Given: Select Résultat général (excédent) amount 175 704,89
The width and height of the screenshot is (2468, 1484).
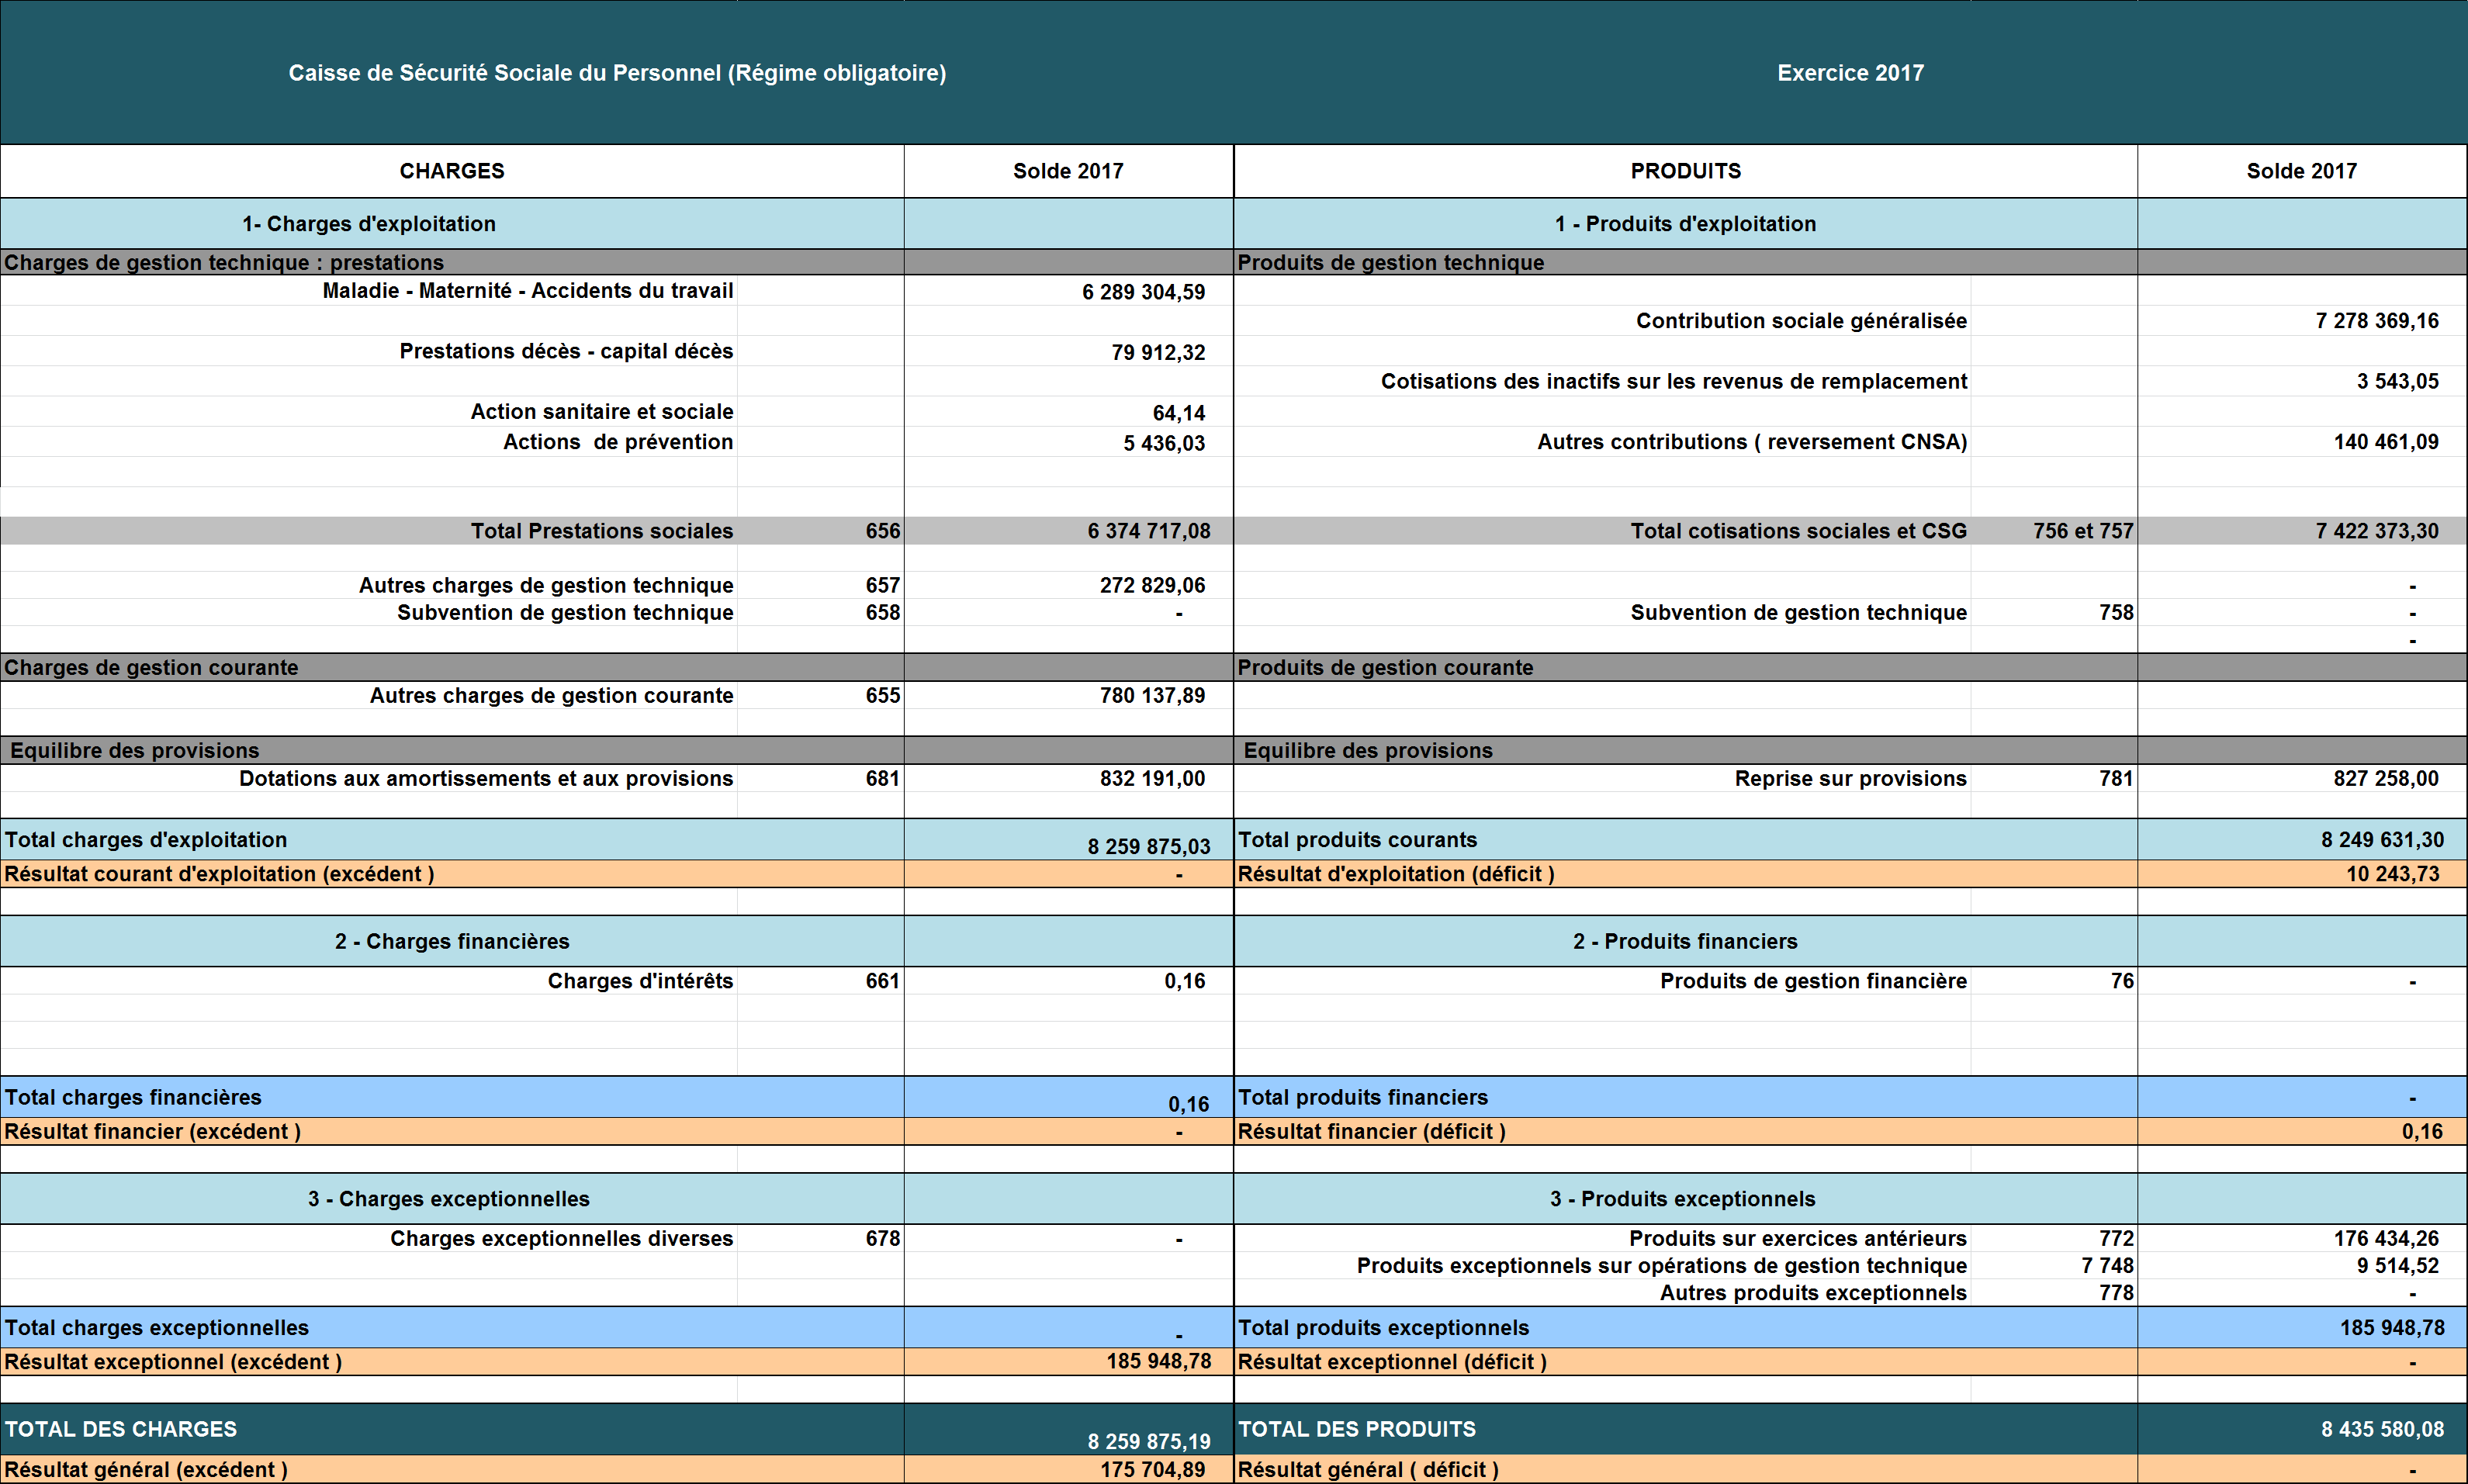Looking at the screenshot, I should (x=1152, y=1469).
